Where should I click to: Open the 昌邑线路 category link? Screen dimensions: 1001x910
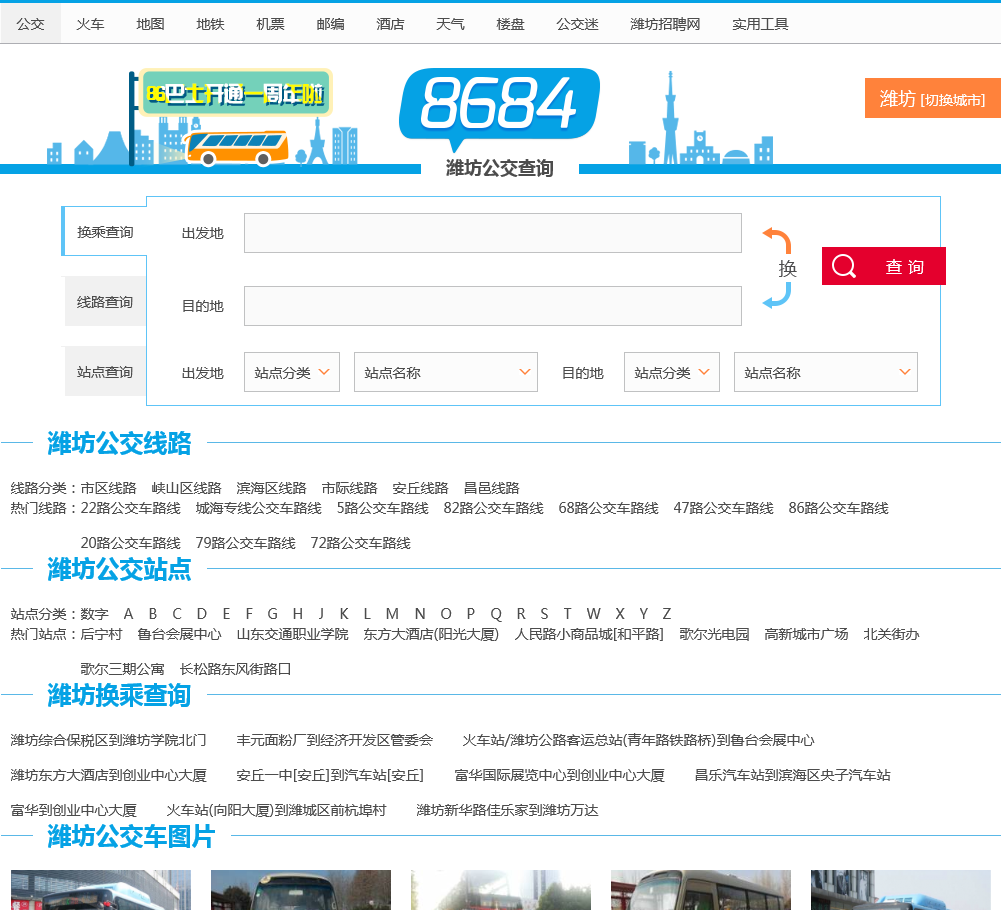[x=492, y=488]
